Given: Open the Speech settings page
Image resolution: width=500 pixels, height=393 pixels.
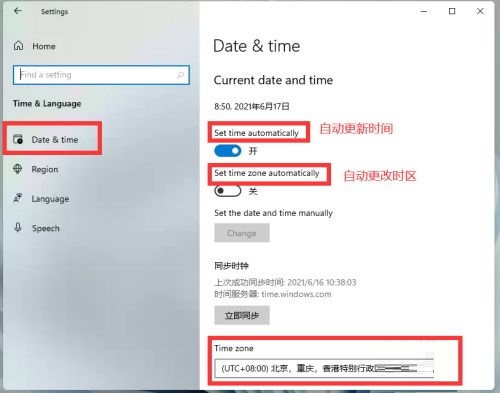Looking at the screenshot, I should (x=46, y=228).
